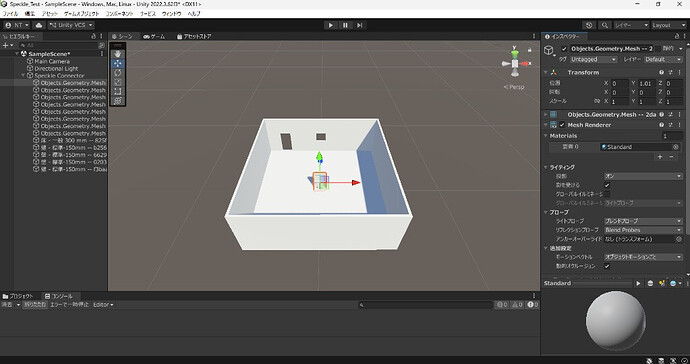Click Mesh Renderer help icon

pos(661,125)
